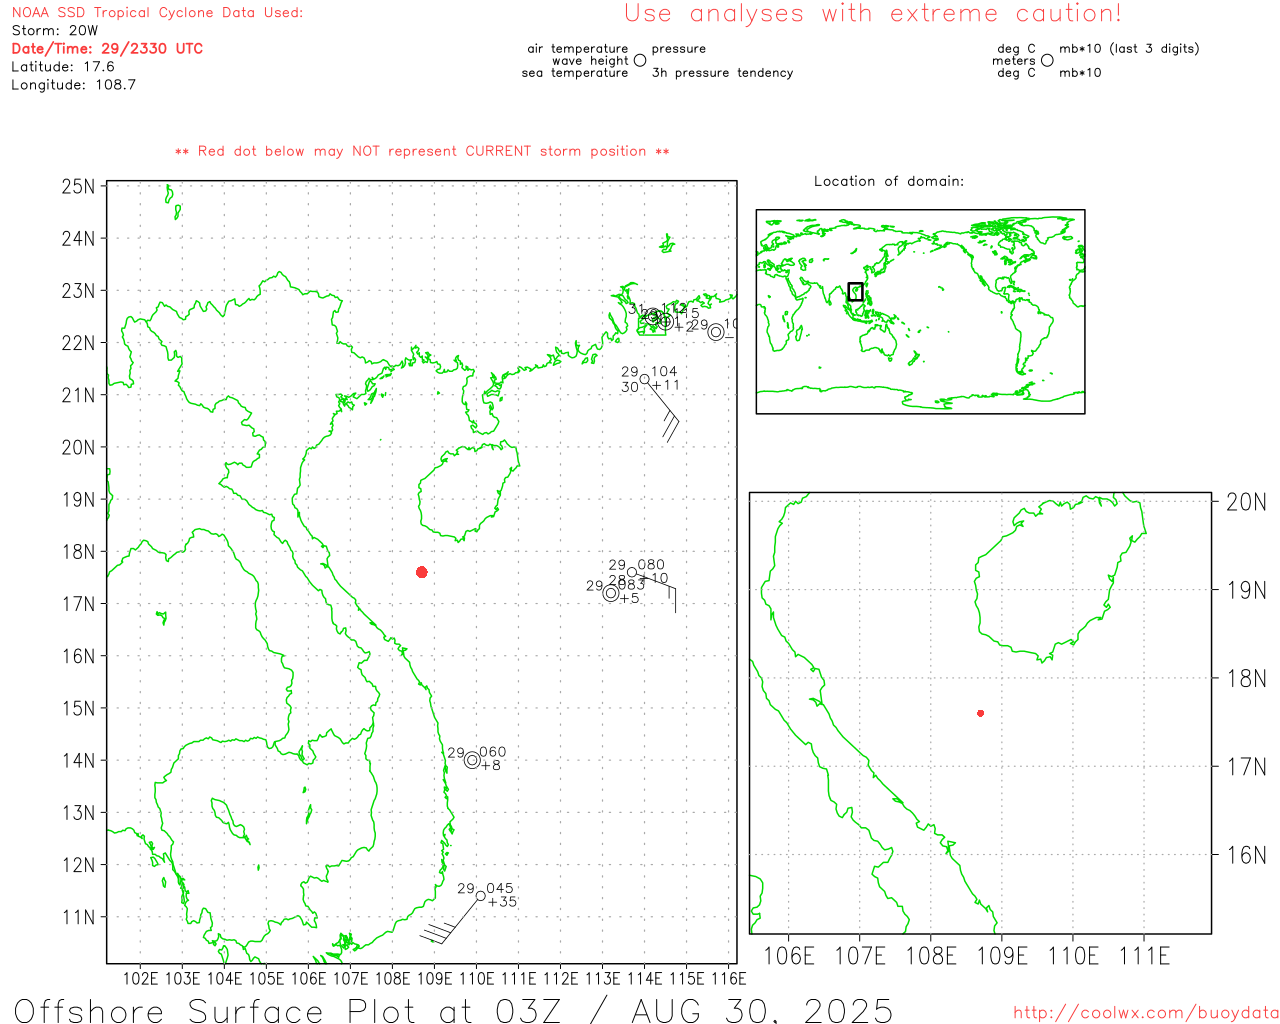
Task: Click the 106E label on inset map
Action: click(x=789, y=956)
